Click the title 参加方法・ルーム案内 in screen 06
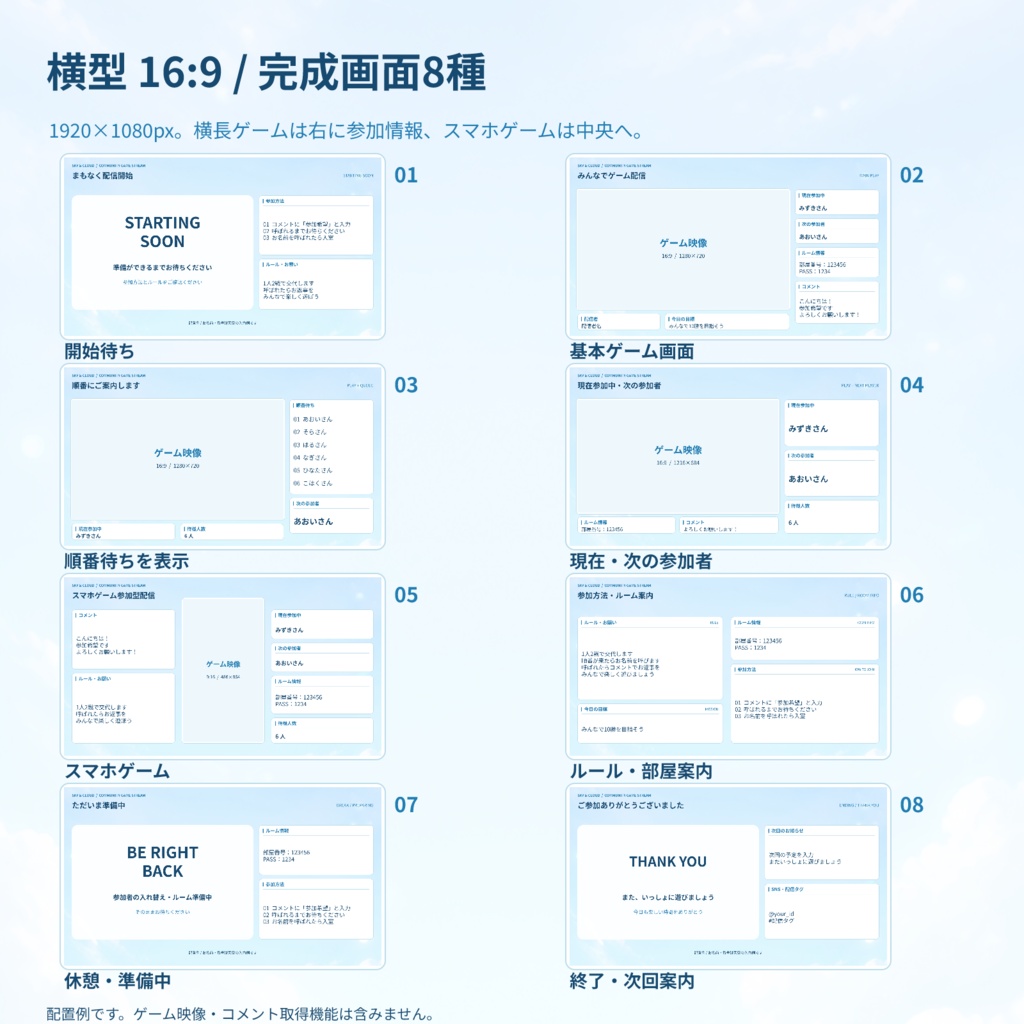 [615, 596]
